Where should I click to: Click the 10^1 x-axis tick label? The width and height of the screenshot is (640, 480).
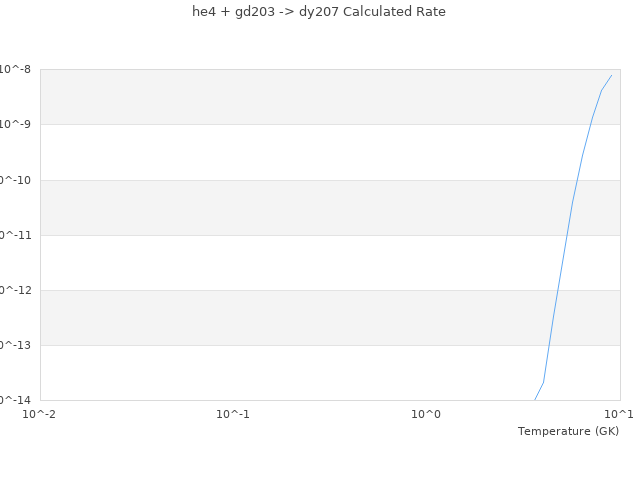[619, 414]
